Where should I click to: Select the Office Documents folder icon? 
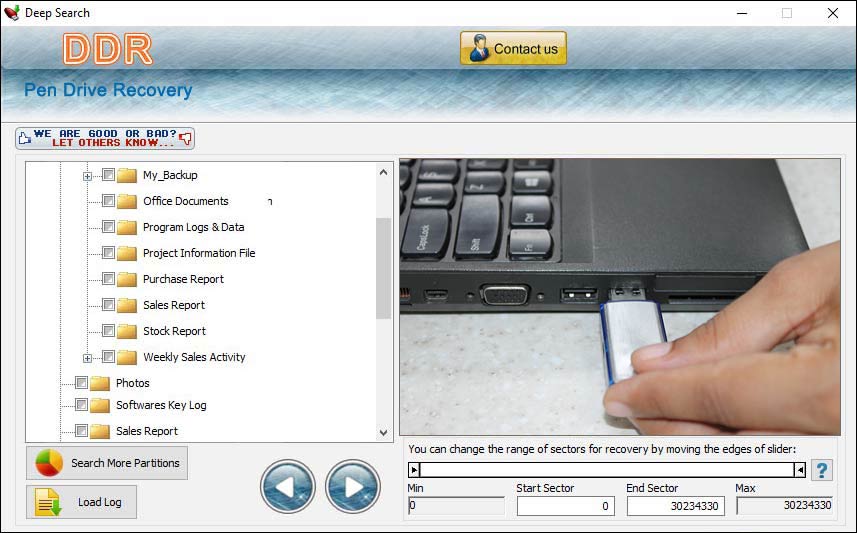pos(127,201)
